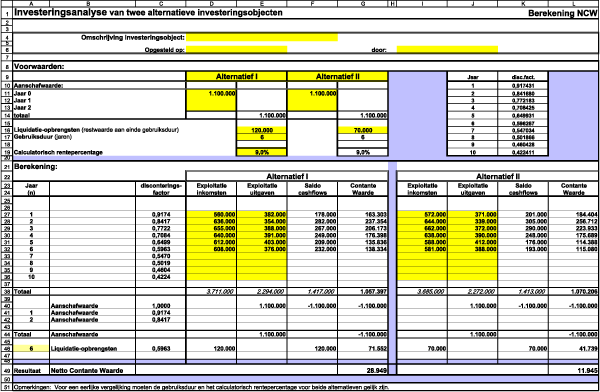The height and width of the screenshot is (392, 600).
Task: Select column header D
Action: (211, 3)
